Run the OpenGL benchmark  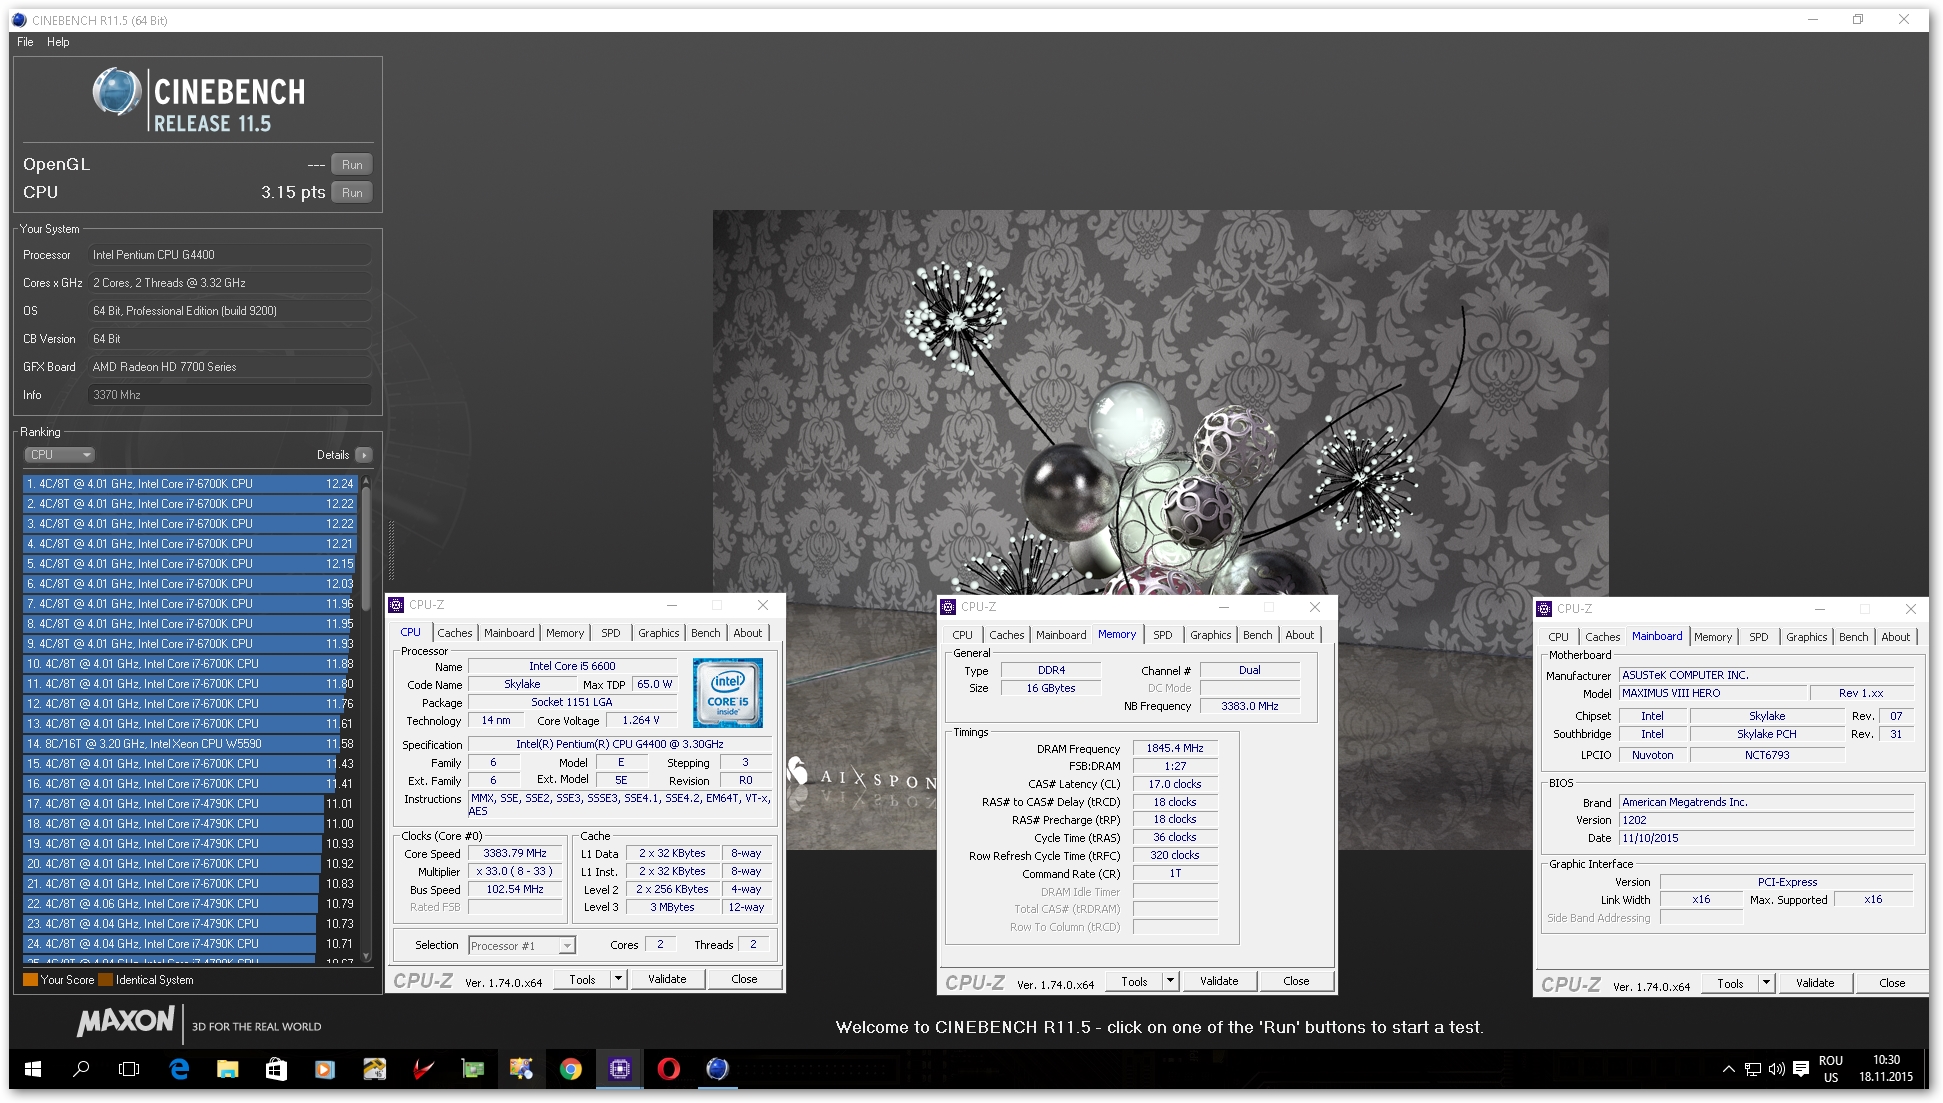tap(352, 165)
